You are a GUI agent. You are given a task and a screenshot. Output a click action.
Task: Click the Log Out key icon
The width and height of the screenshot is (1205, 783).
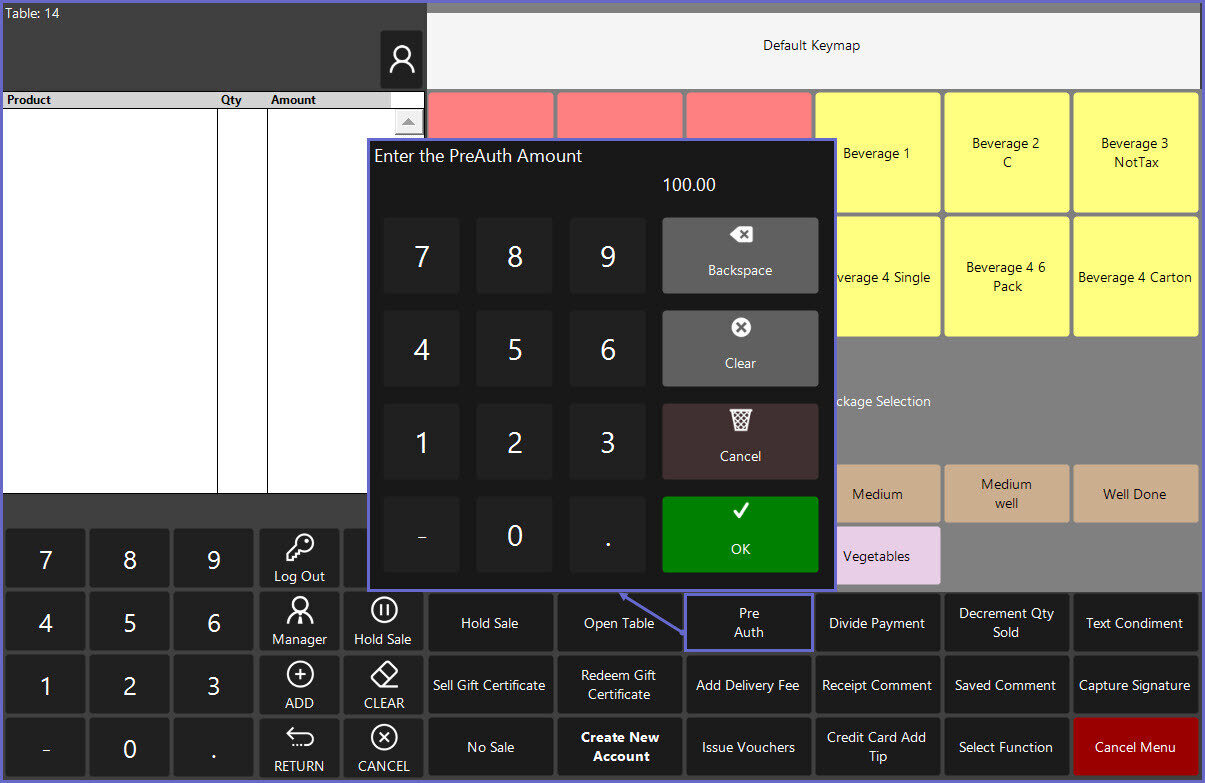(x=299, y=558)
